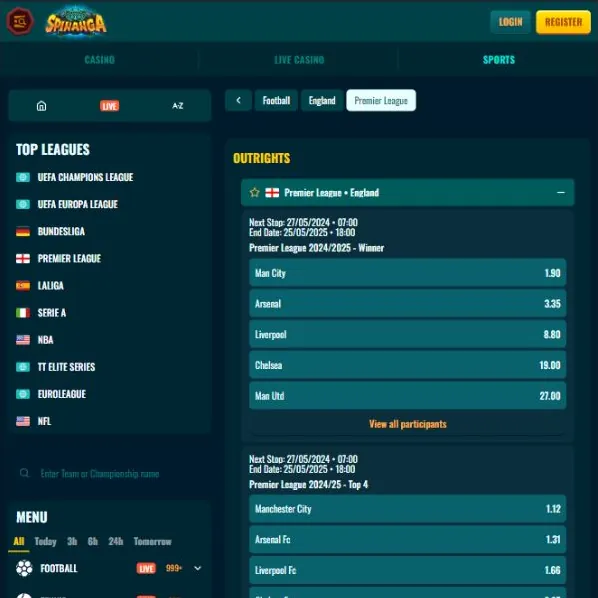The width and height of the screenshot is (598, 598).
Task: Open UEFA Champions League in Top Leagues
Action: point(85,177)
